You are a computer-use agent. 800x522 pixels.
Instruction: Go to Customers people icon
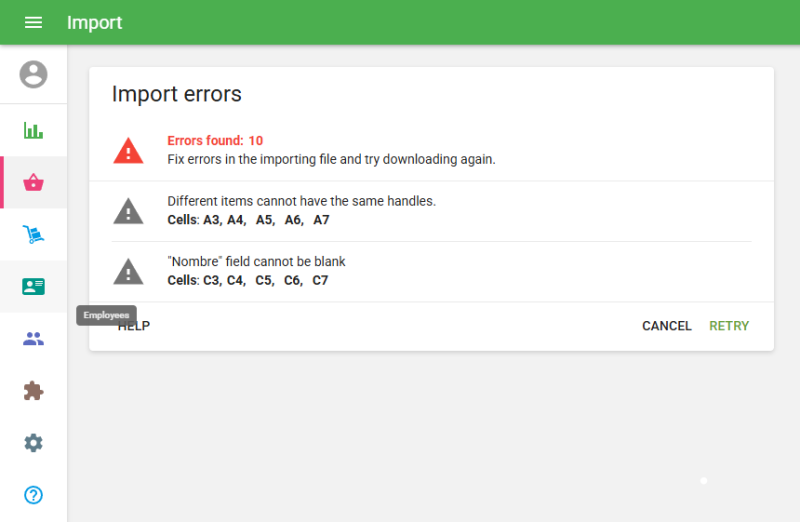click(33, 339)
